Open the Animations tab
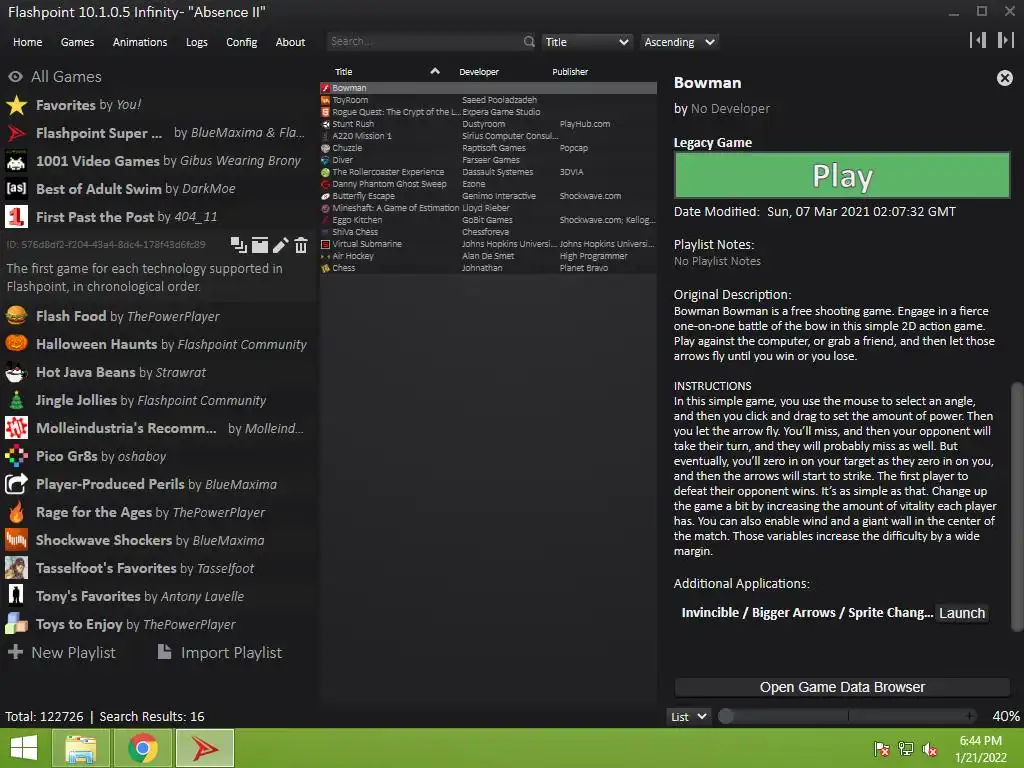The image size is (1024, 768). pyautogui.click(x=140, y=42)
